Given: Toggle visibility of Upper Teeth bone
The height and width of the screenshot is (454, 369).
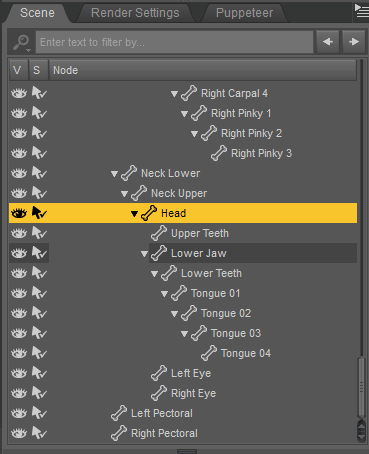Looking at the screenshot, I should click(x=19, y=233).
